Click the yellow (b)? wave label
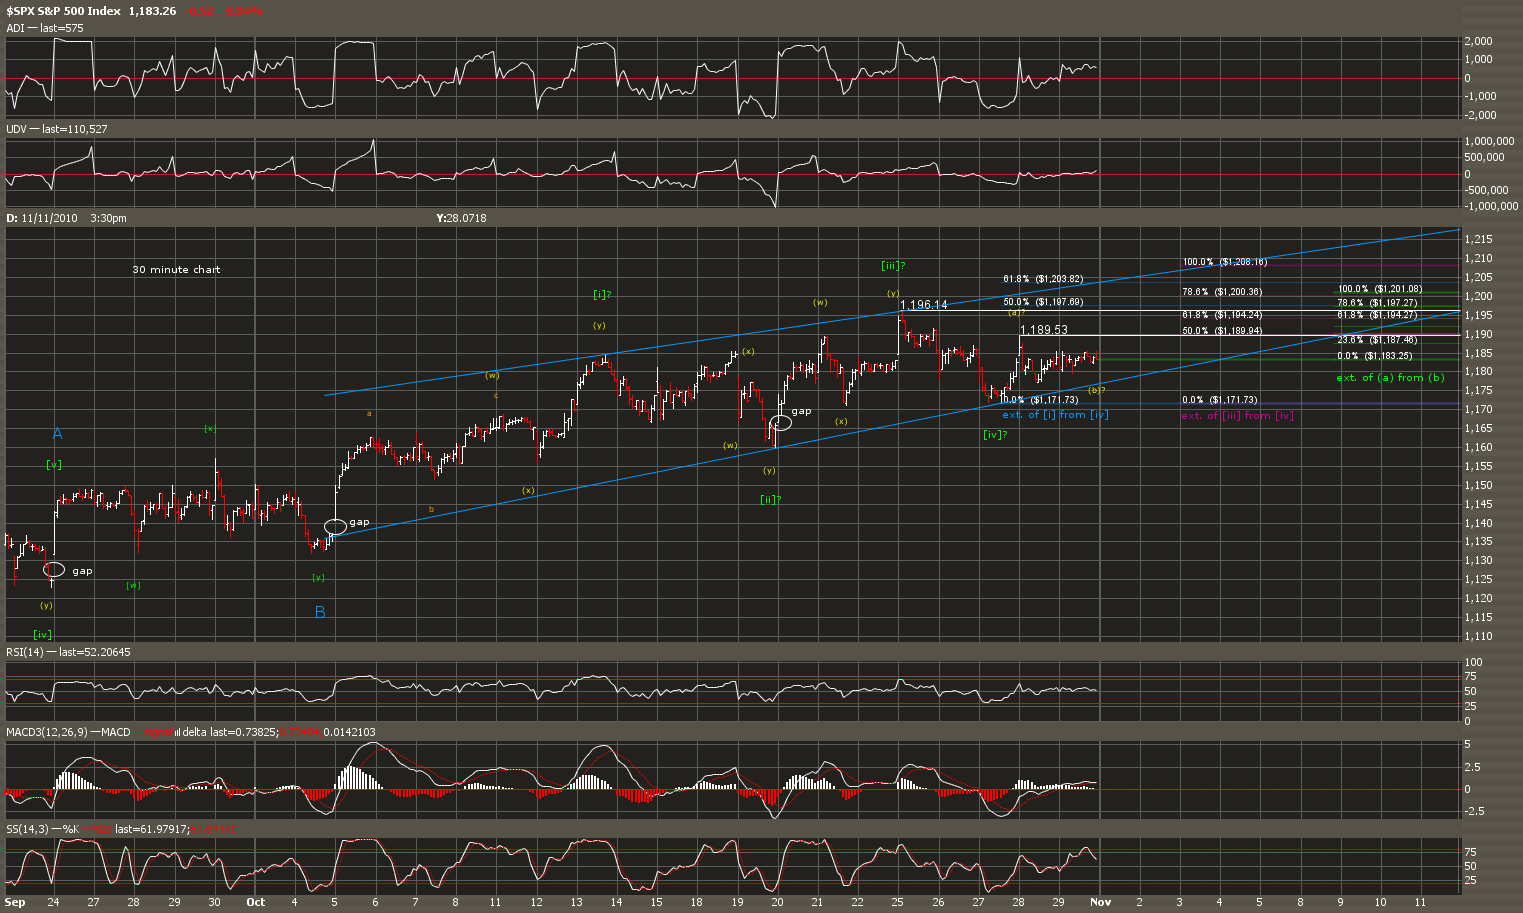Image resolution: width=1523 pixels, height=913 pixels. point(1097,390)
